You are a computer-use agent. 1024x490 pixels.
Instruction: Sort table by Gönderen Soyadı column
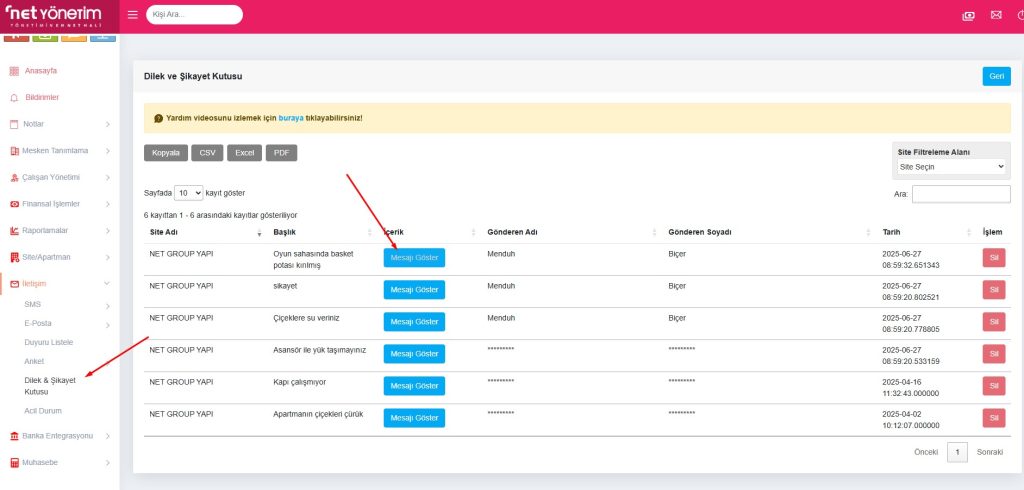[765, 232]
